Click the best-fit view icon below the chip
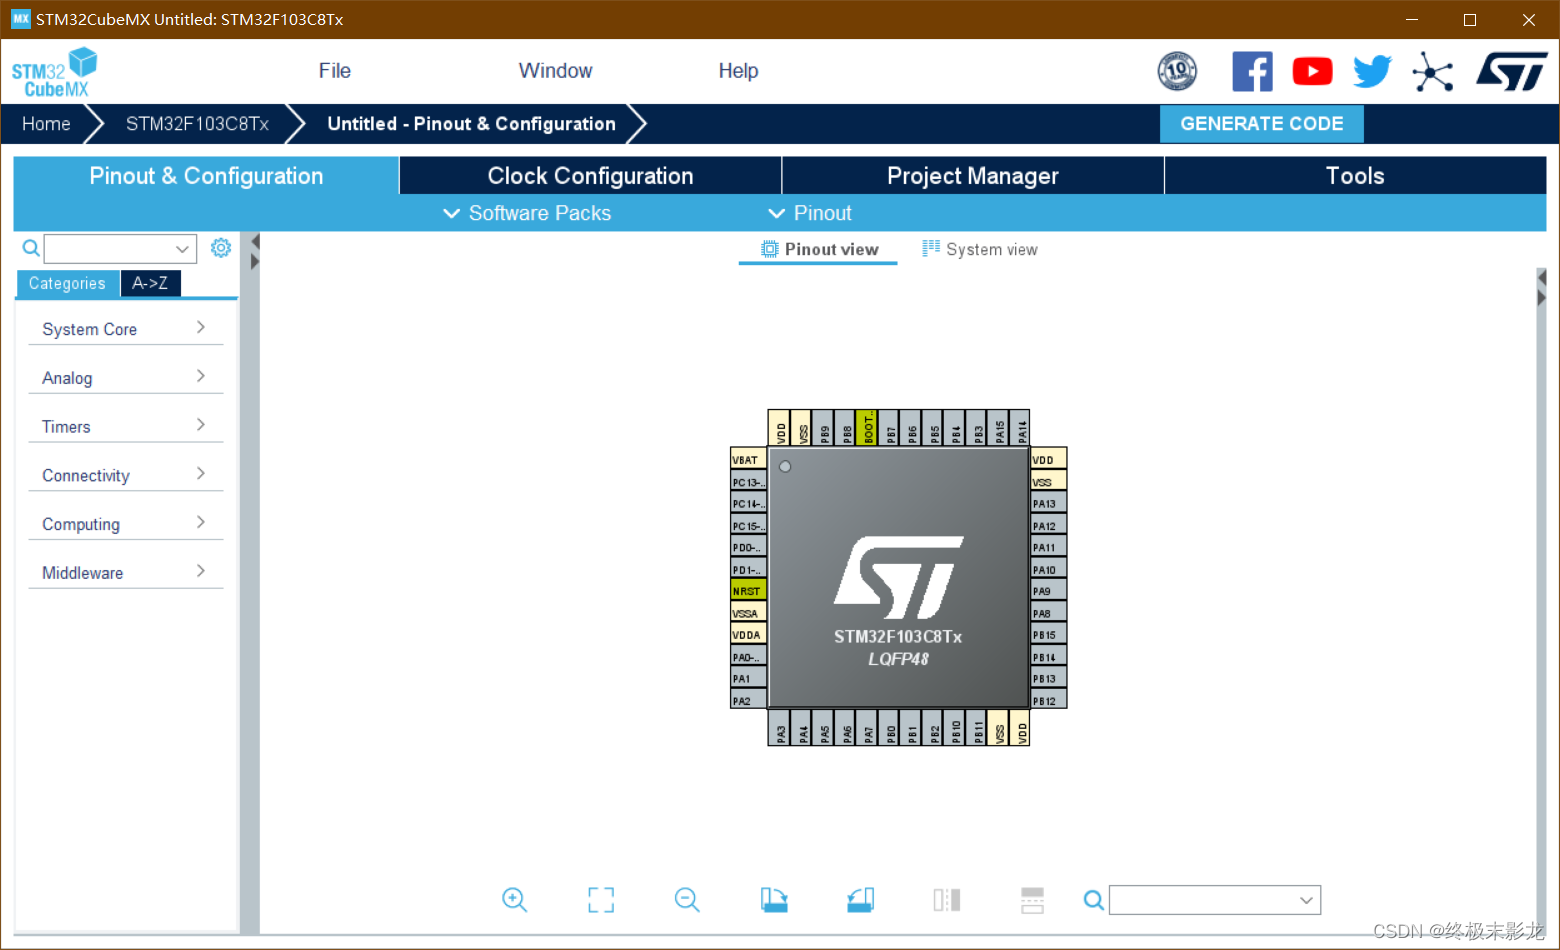Image resolution: width=1560 pixels, height=950 pixels. pyautogui.click(x=600, y=899)
